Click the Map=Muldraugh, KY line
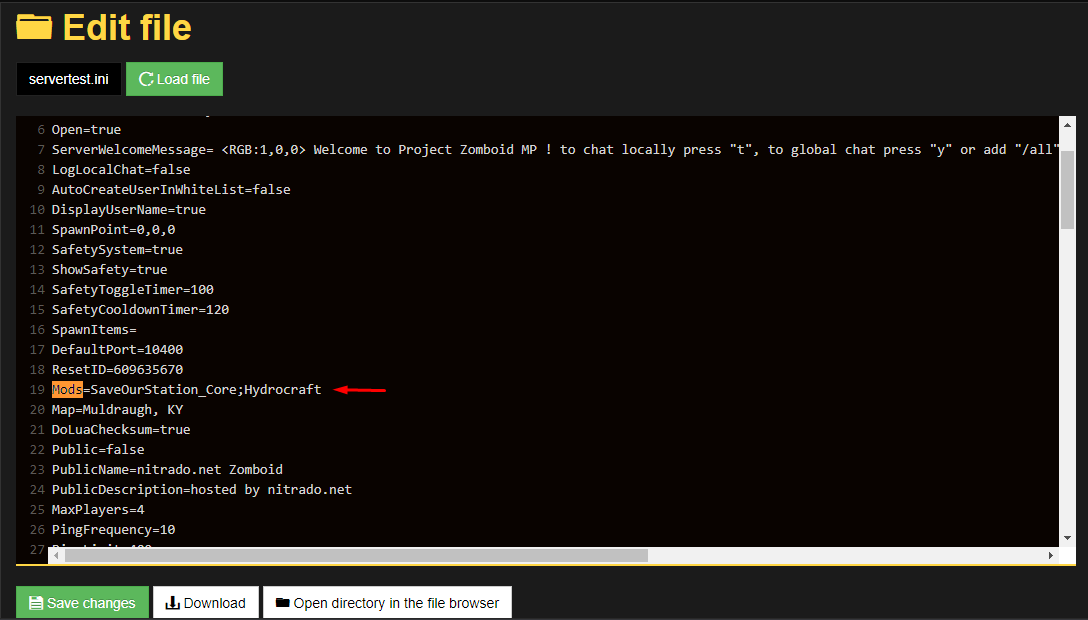Viewport: 1088px width, 620px height. click(117, 410)
